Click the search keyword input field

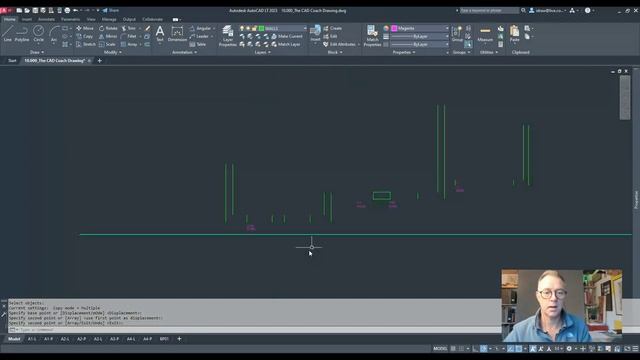489,10
